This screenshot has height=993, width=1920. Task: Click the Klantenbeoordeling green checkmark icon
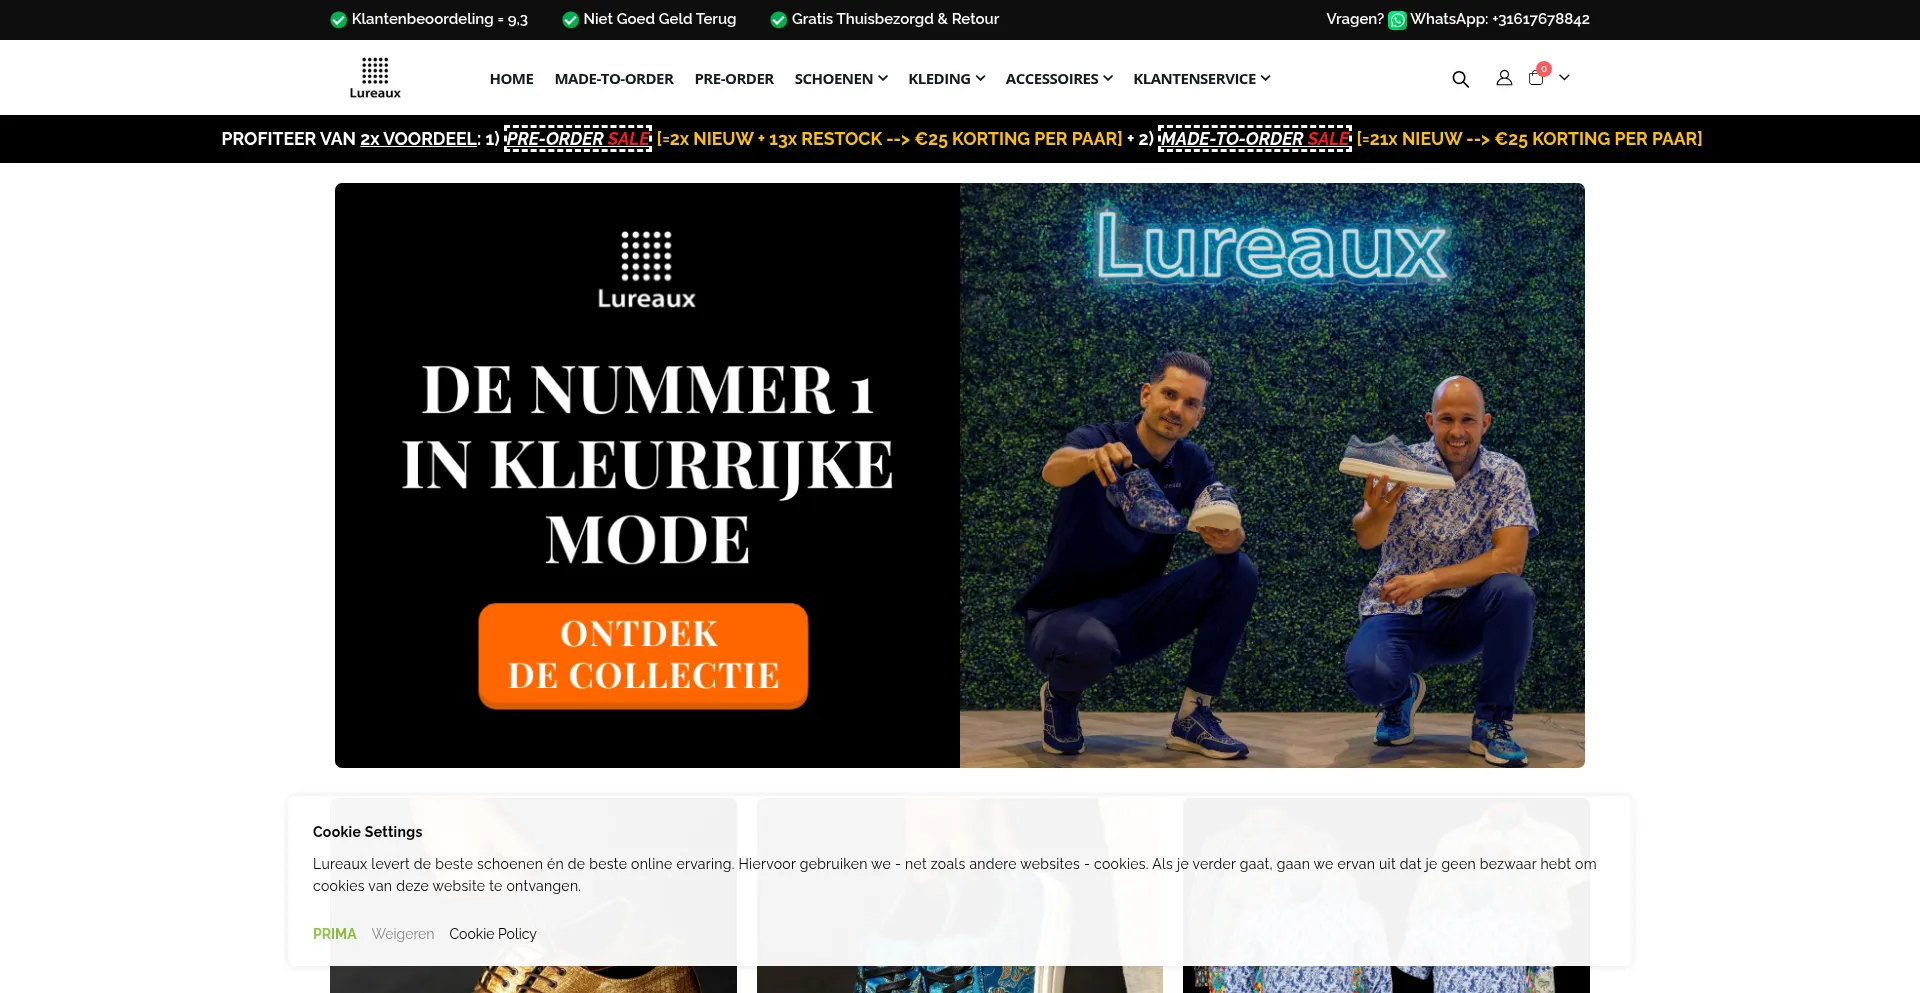[x=339, y=20]
